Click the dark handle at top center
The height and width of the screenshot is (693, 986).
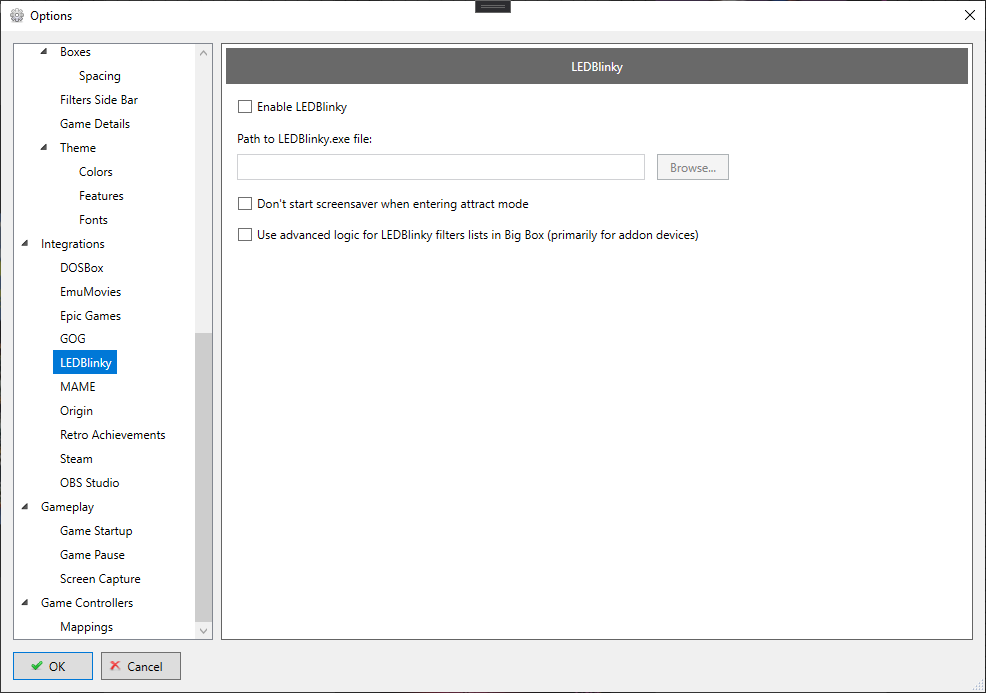point(493,6)
